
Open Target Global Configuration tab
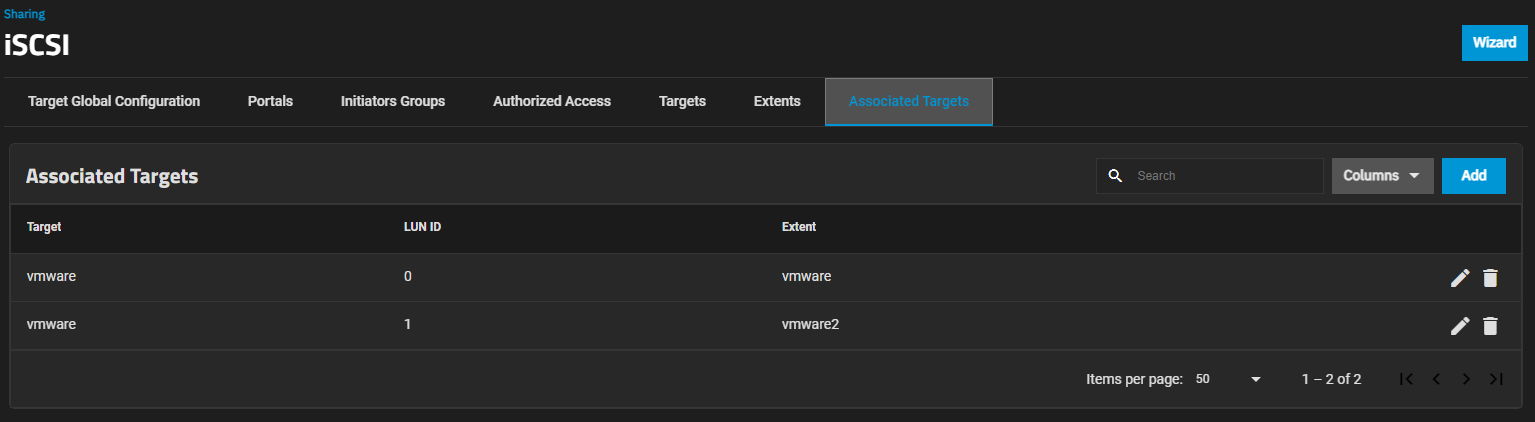[114, 101]
